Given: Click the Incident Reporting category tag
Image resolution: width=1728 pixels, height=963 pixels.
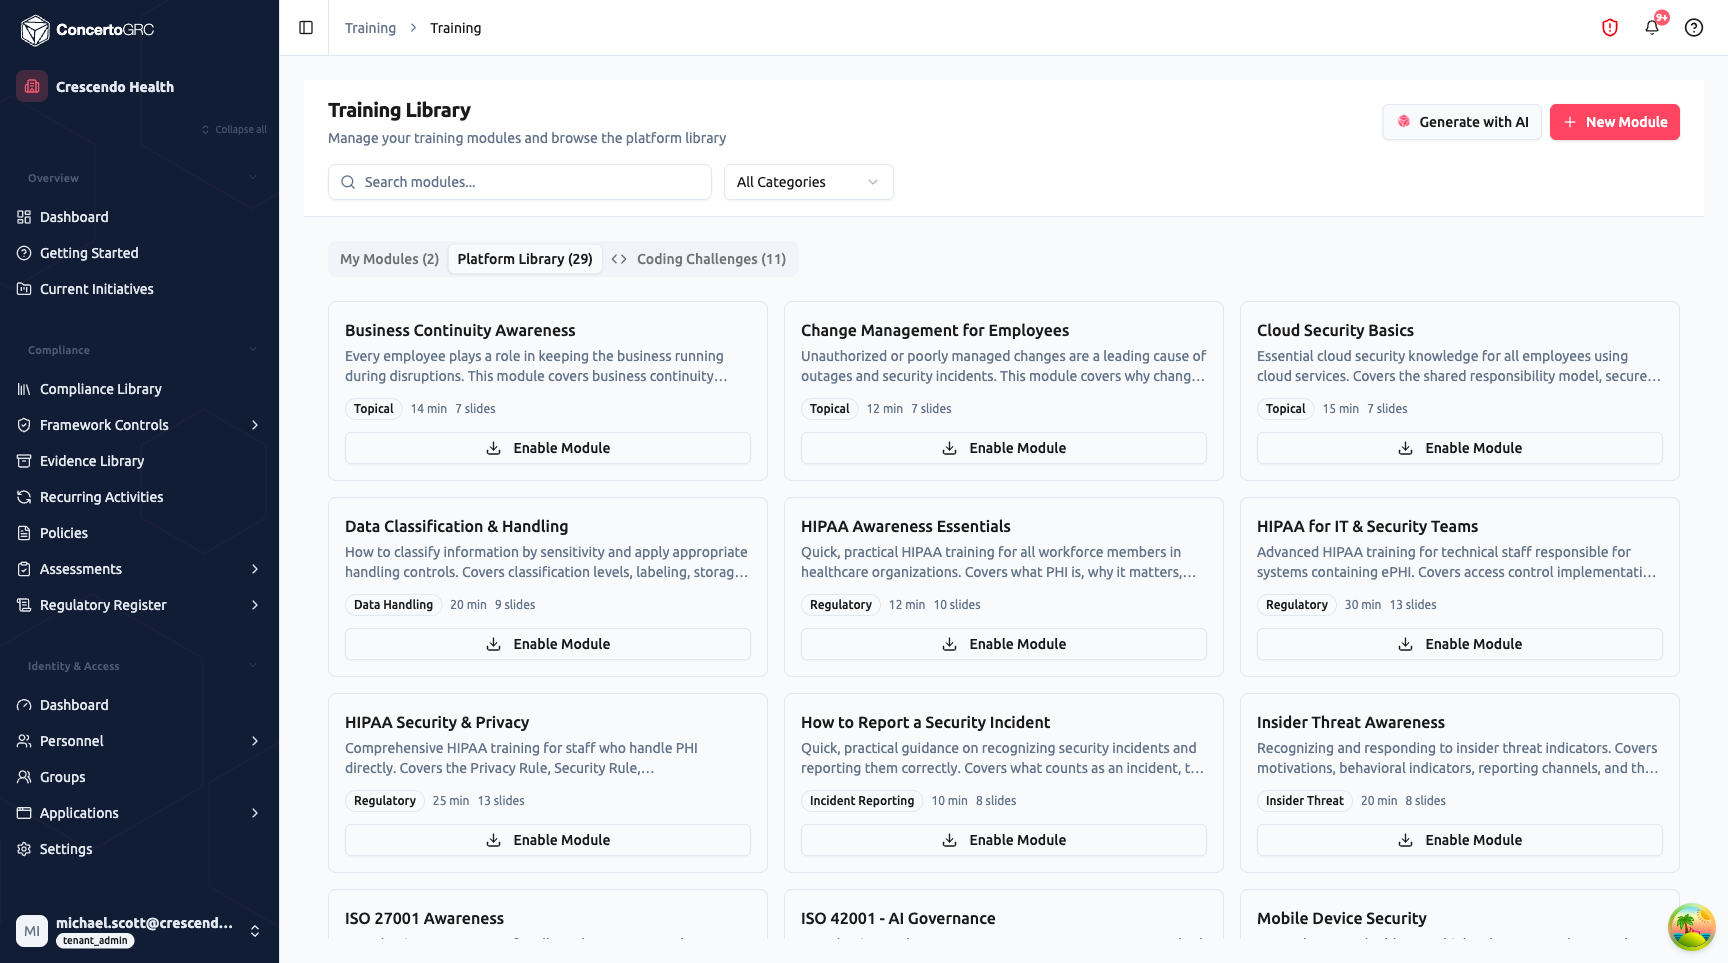Looking at the screenshot, I should [x=862, y=801].
